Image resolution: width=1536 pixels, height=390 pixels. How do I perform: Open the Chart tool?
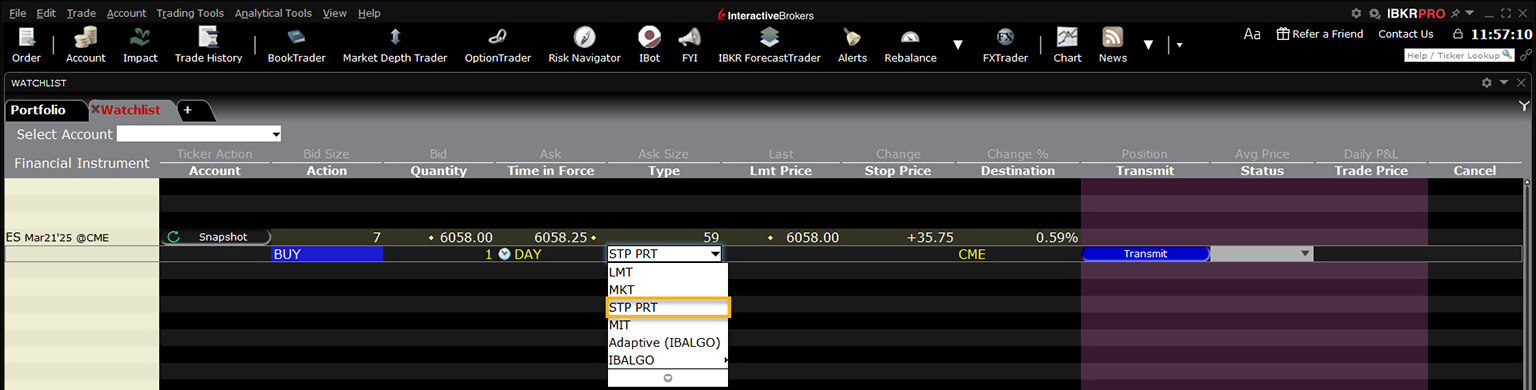click(x=1067, y=46)
